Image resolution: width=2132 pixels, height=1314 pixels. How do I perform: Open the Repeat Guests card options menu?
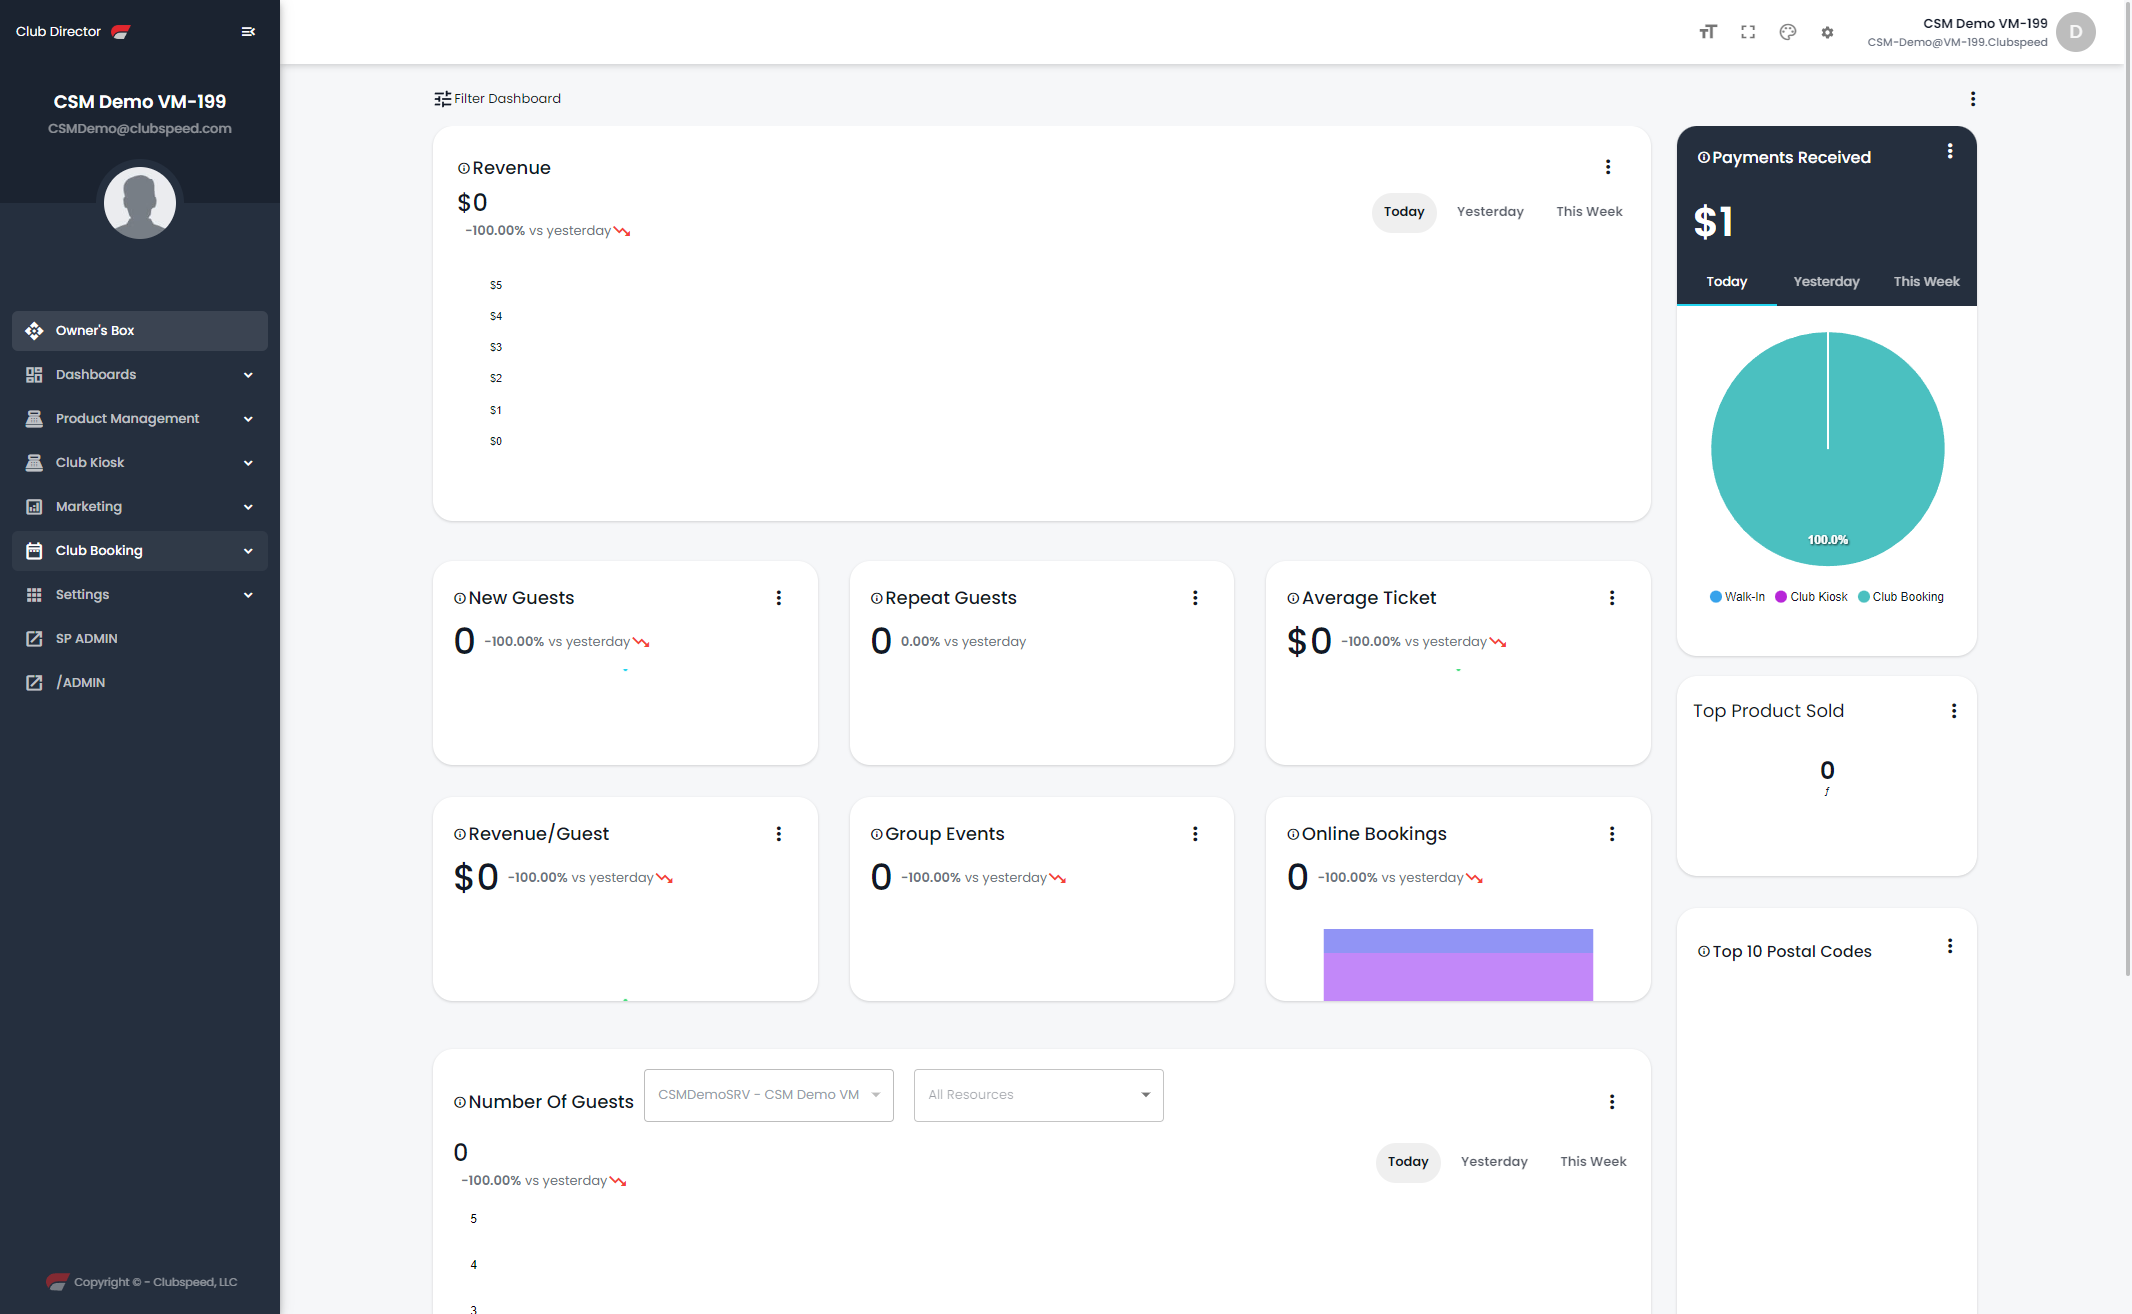pyautogui.click(x=1195, y=598)
